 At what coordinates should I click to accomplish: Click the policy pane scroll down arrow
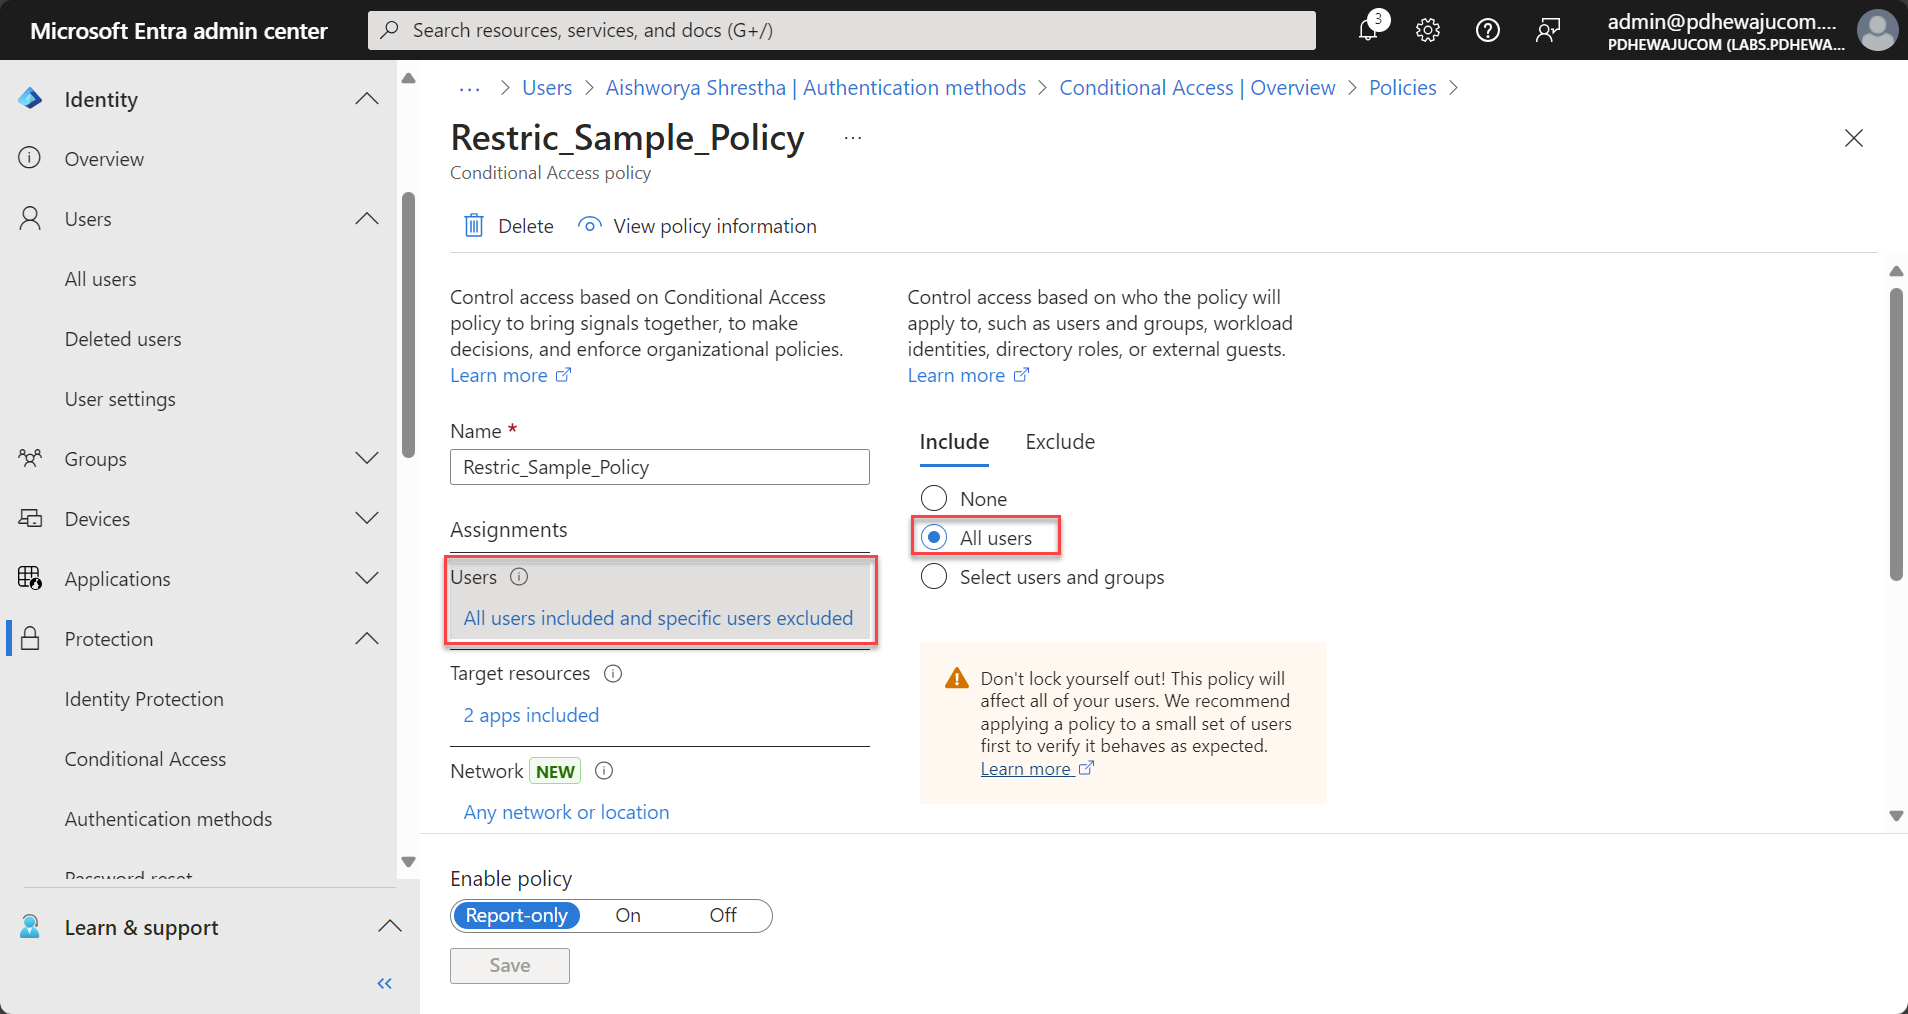click(x=1896, y=816)
